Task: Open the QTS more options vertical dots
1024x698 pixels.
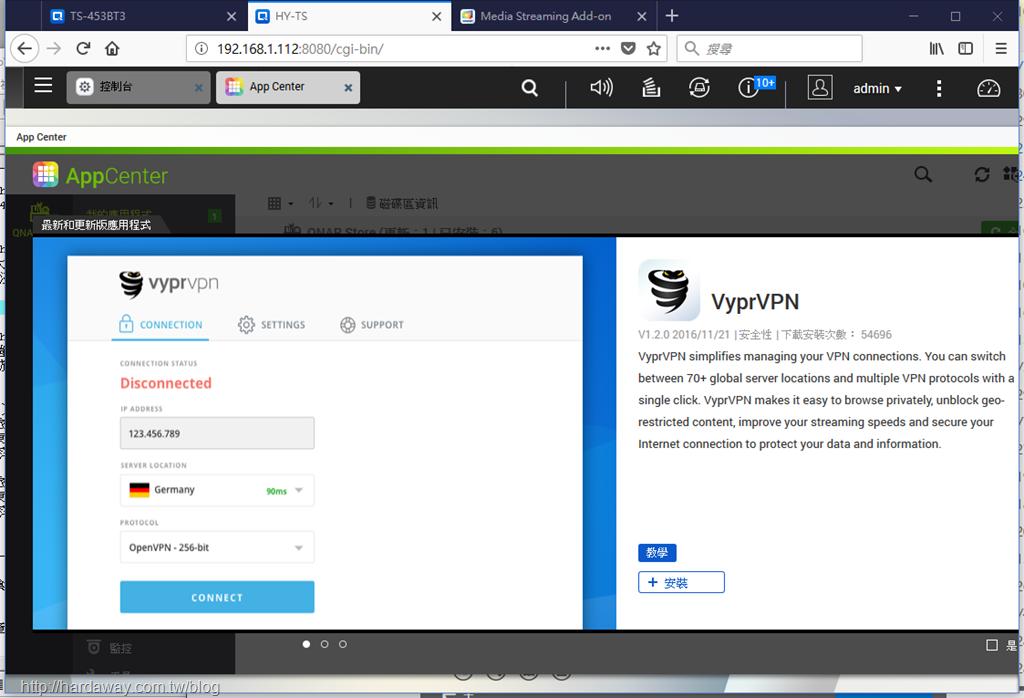Action: pos(939,88)
